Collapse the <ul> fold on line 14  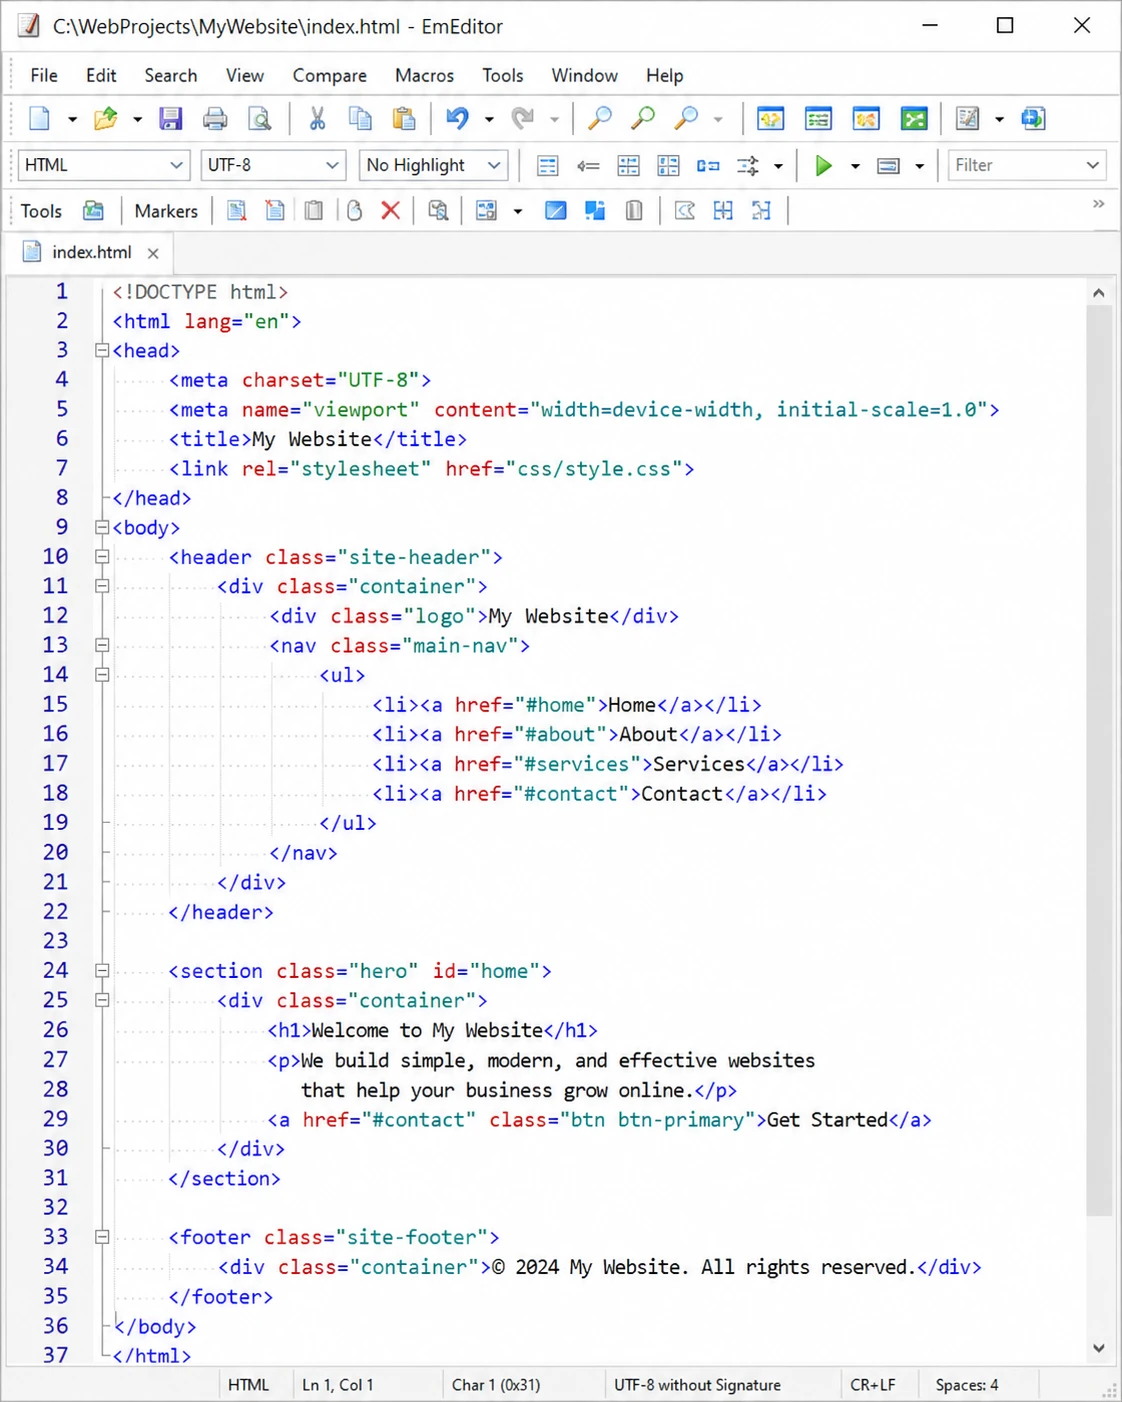(x=102, y=675)
